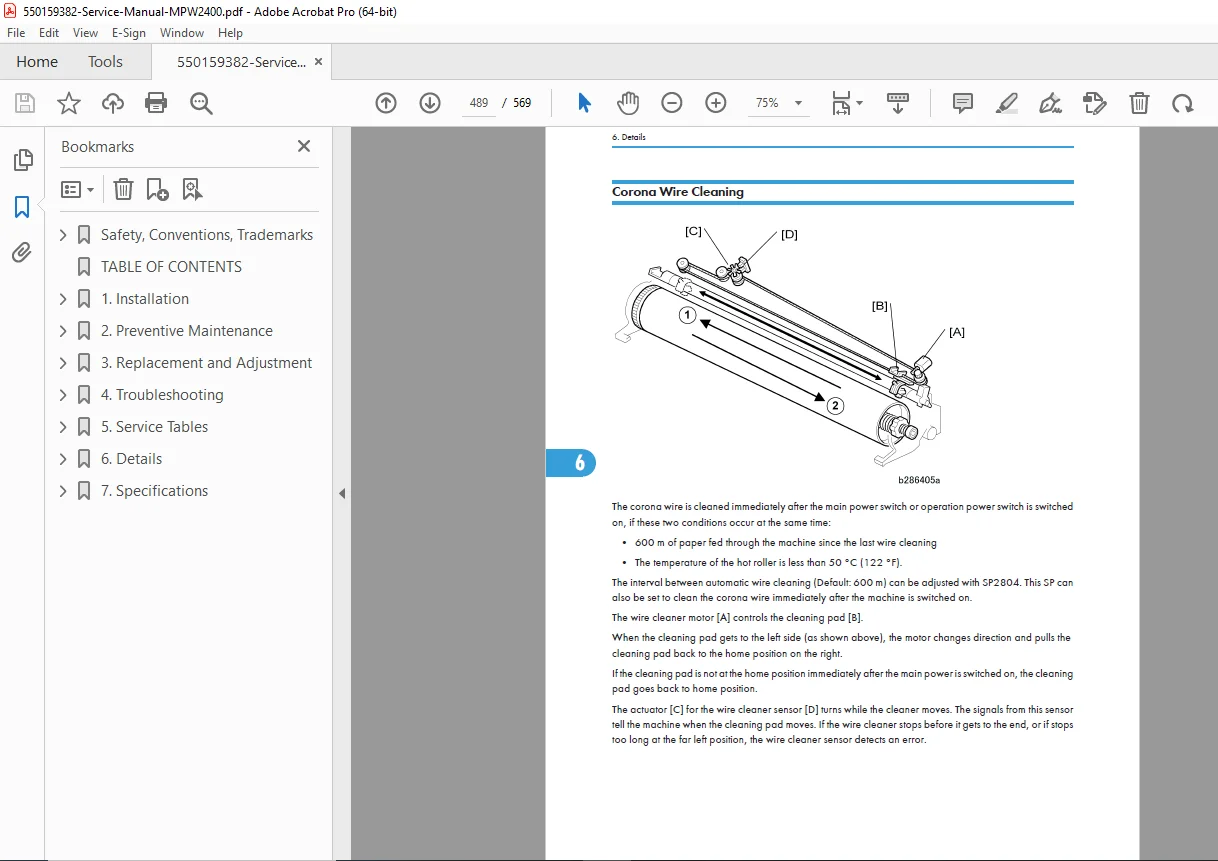The width and height of the screenshot is (1218, 861).
Task: Open the Find text search tool
Action: point(201,103)
